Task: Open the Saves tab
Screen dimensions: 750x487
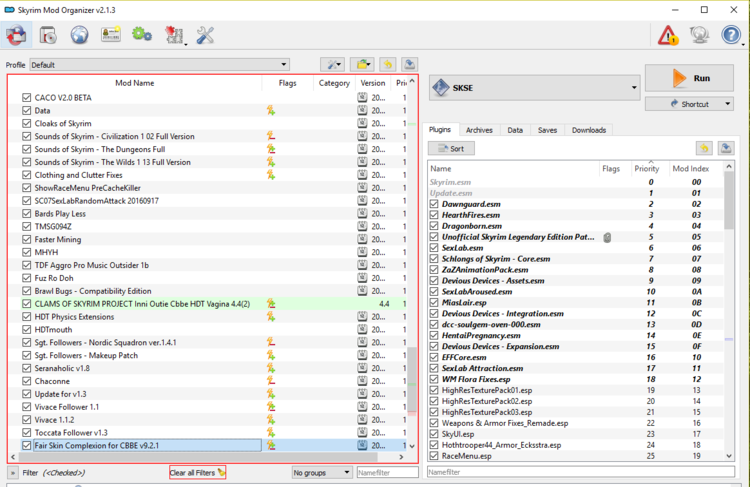Action: [x=547, y=130]
